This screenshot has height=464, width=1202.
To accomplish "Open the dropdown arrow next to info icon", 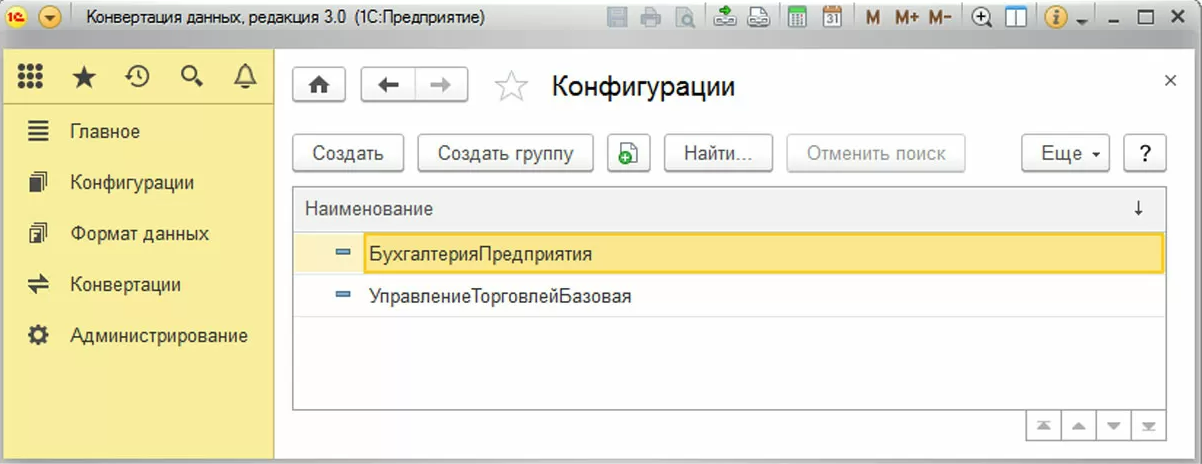I will pyautogui.click(x=1081, y=20).
